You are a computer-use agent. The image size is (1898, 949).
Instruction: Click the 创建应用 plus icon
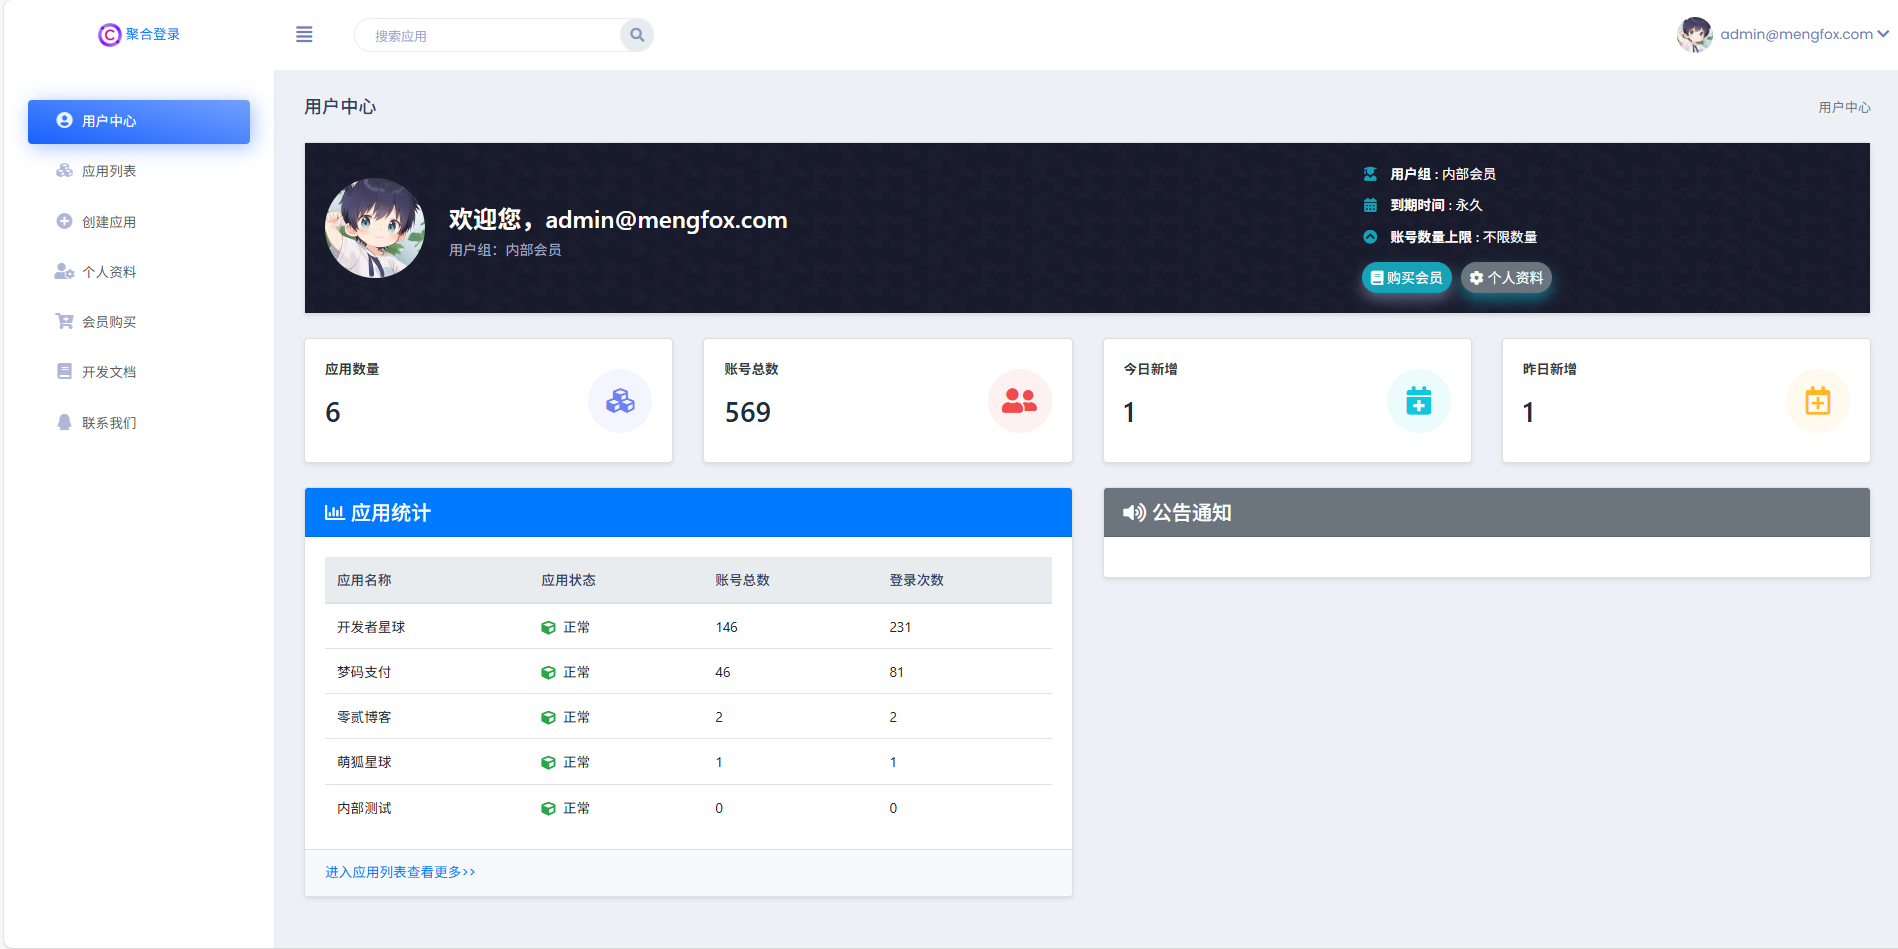pyautogui.click(x=64, y=221)
